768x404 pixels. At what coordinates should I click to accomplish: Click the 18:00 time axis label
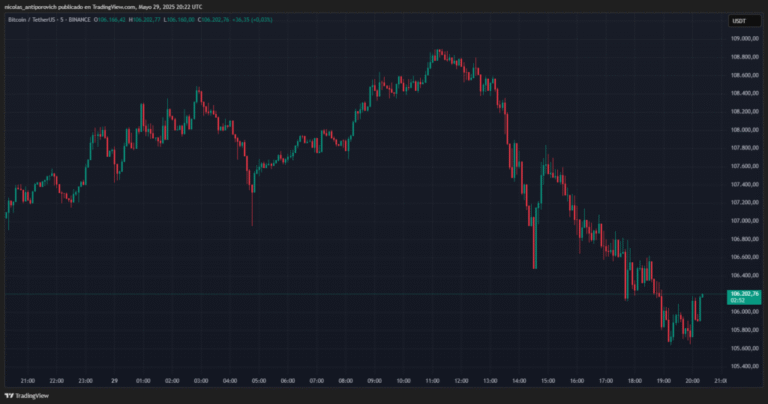coord(635,381)
